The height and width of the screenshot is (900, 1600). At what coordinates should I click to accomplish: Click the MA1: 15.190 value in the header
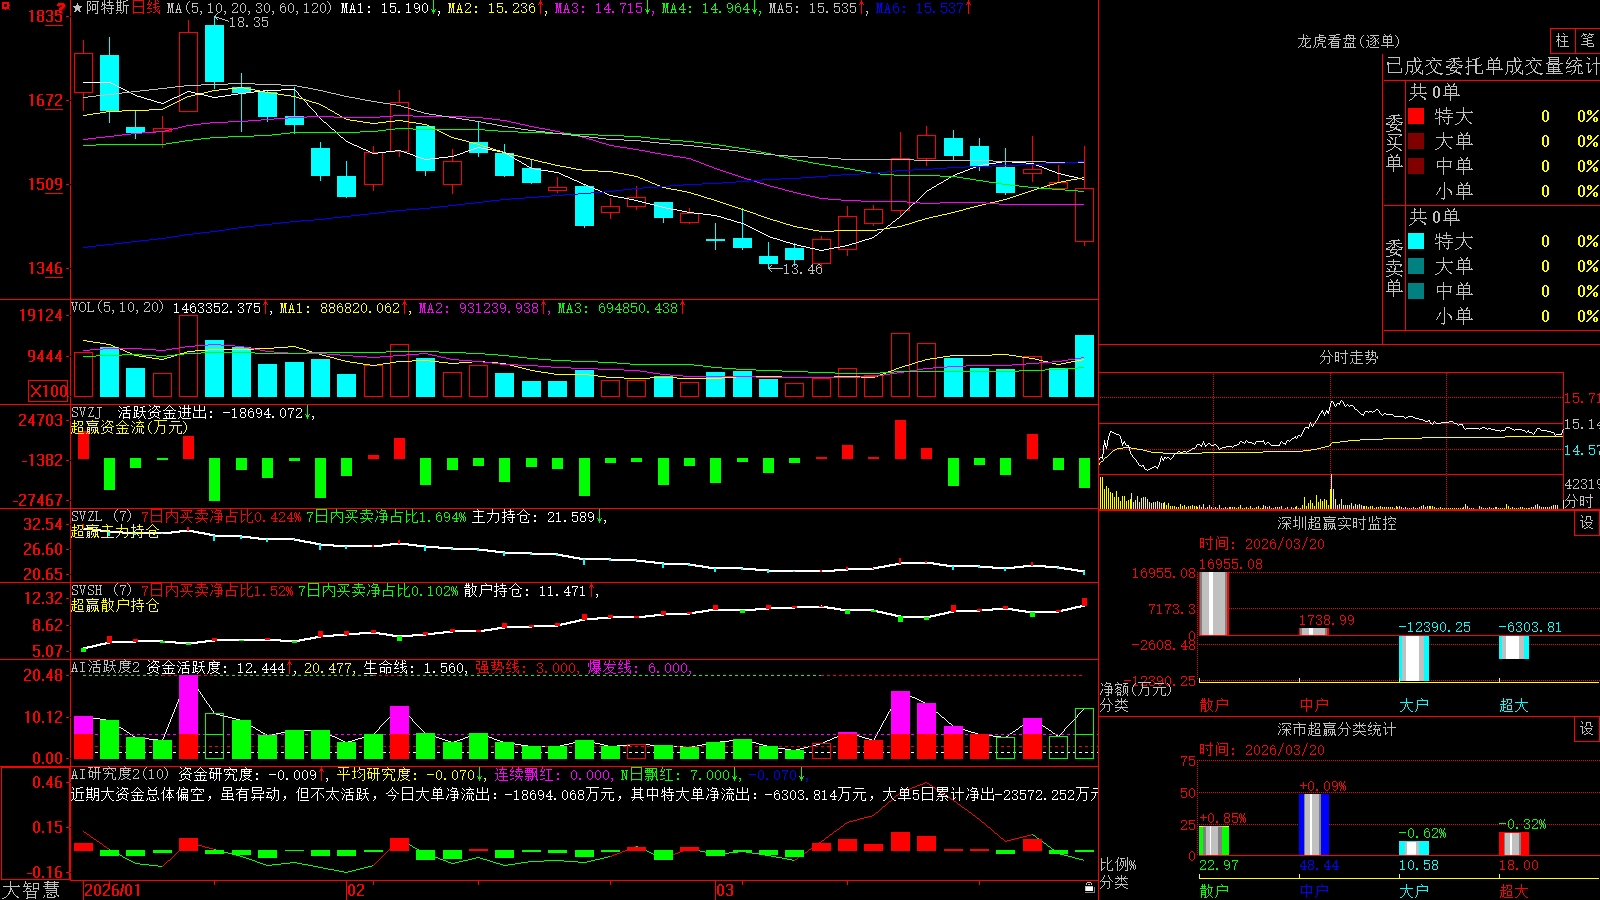tap(384, 8)
